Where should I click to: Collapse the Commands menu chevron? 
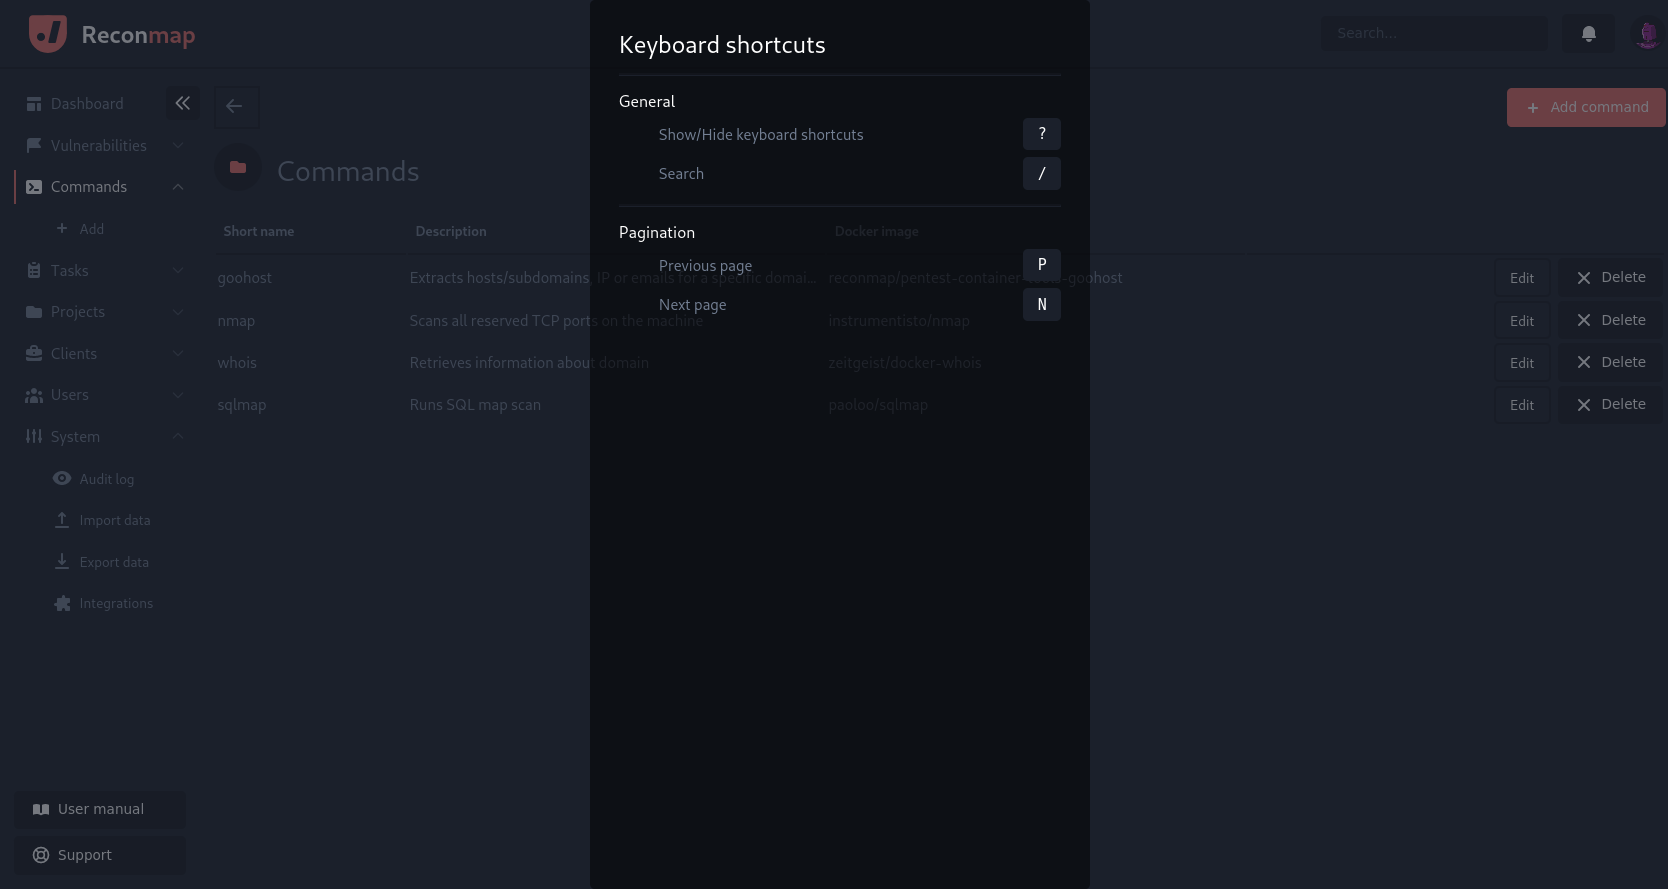coord(178,187)
